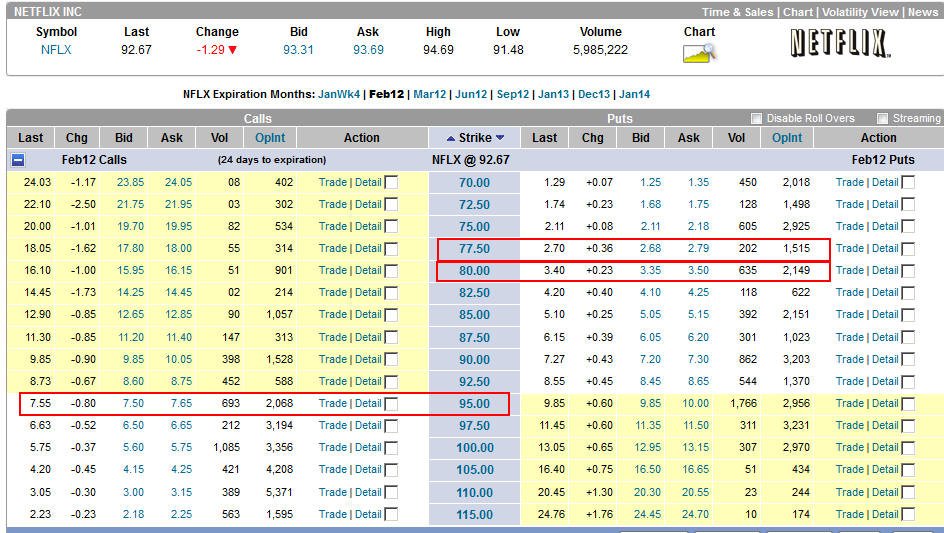
Task: Switch to Jan13 expiration
Action: tap(553, 94)
